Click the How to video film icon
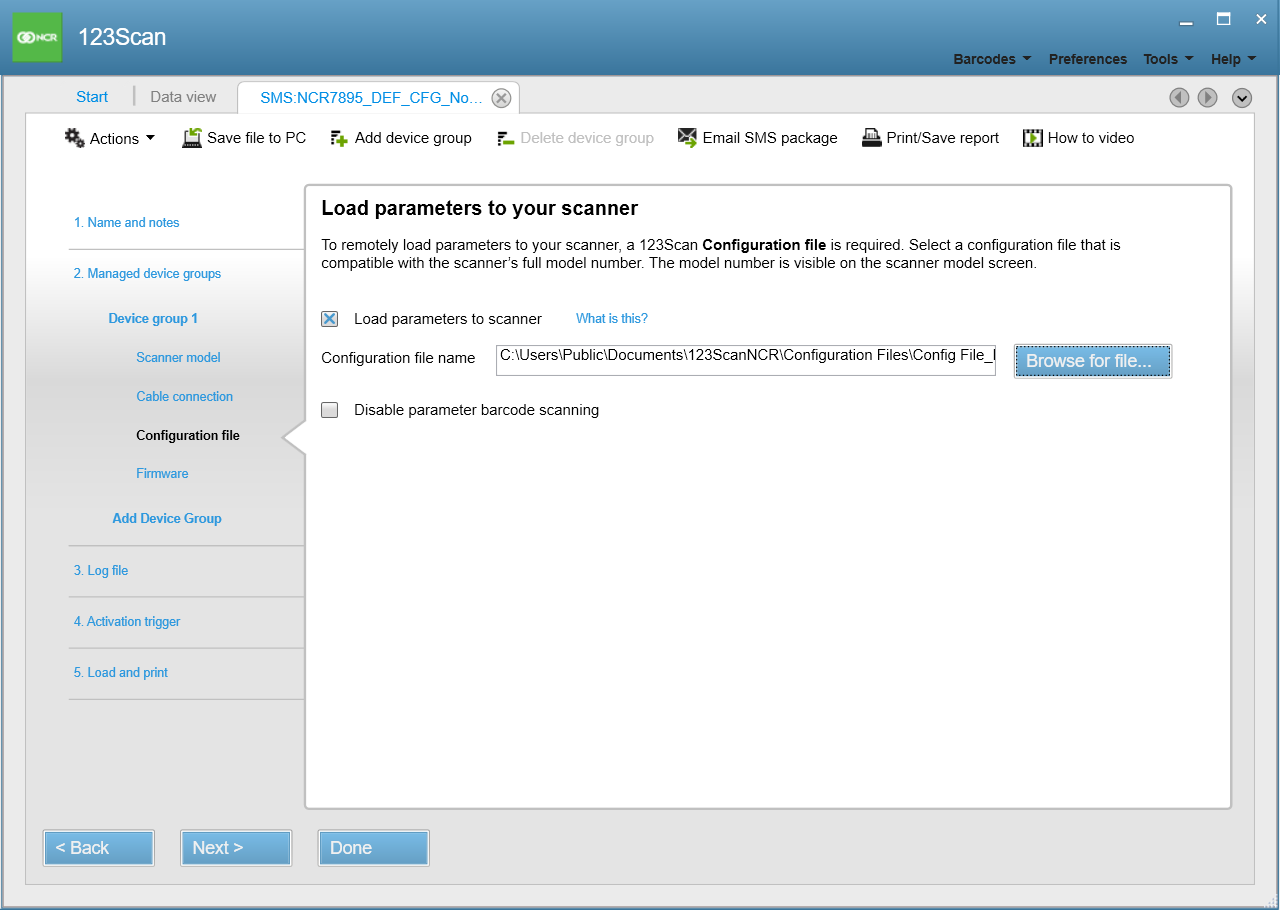This screenshot has width=1280, height=910. pyautogui.click(x=1033, y=138)
